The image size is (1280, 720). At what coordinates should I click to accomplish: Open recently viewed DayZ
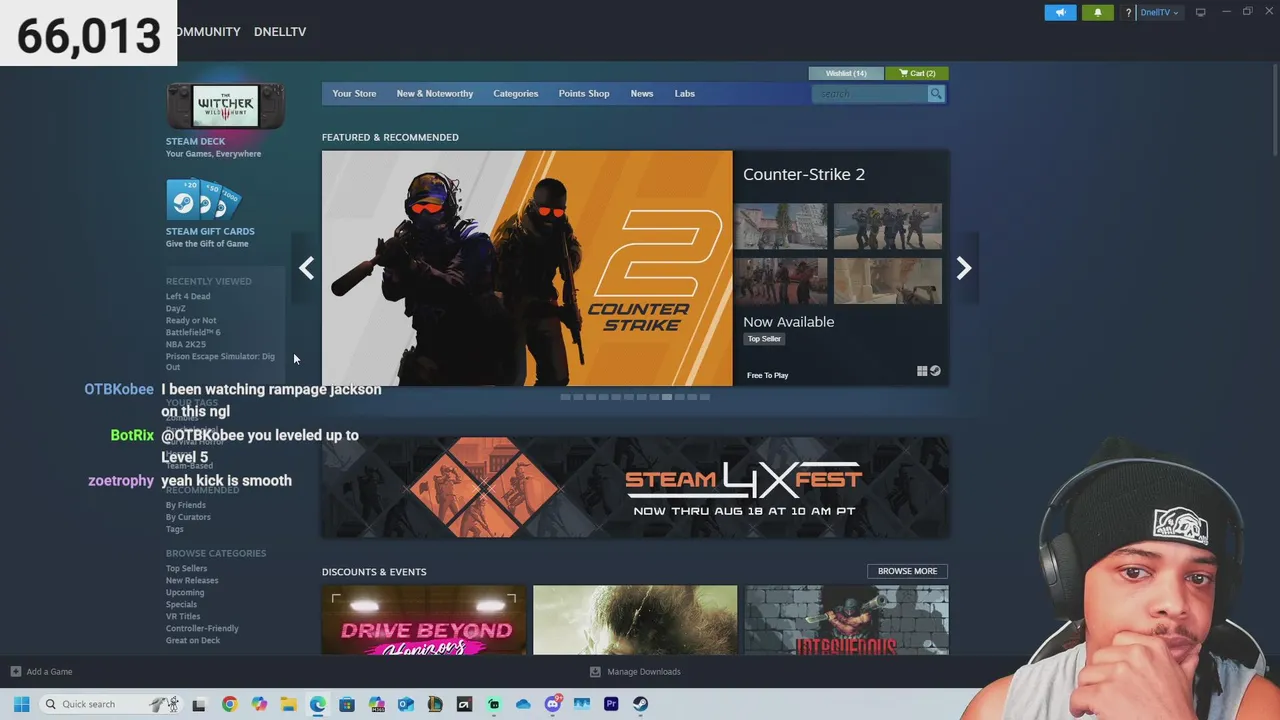(176, 308)
